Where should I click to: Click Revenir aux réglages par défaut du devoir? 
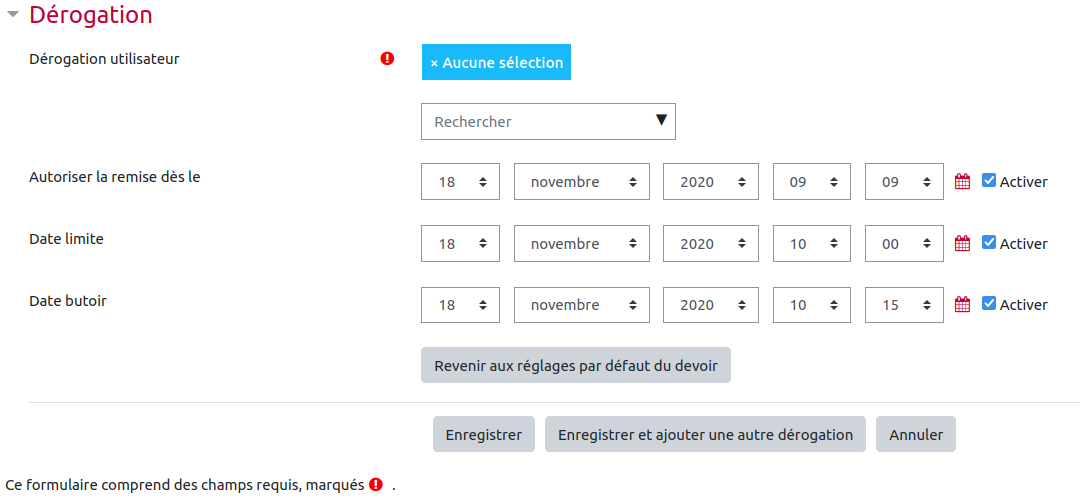pyautogui.click(x=576, y=365)
